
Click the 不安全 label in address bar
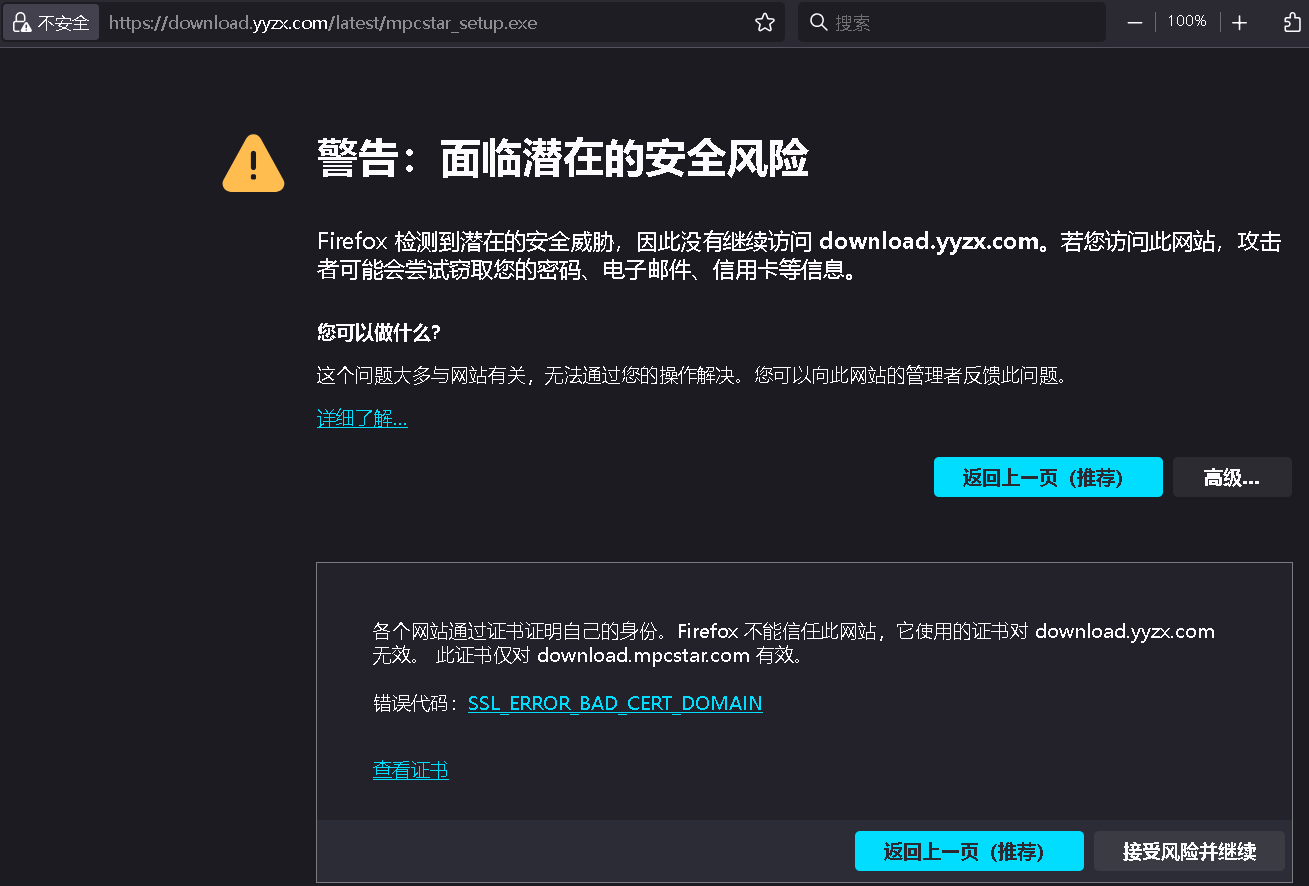pyautogui.click(x=63, y=22)
